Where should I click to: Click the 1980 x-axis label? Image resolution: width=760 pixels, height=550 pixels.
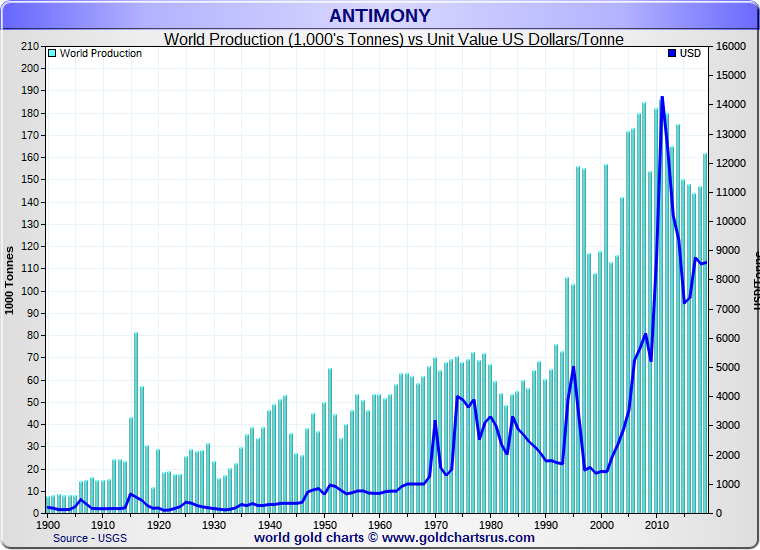(491, 525)
